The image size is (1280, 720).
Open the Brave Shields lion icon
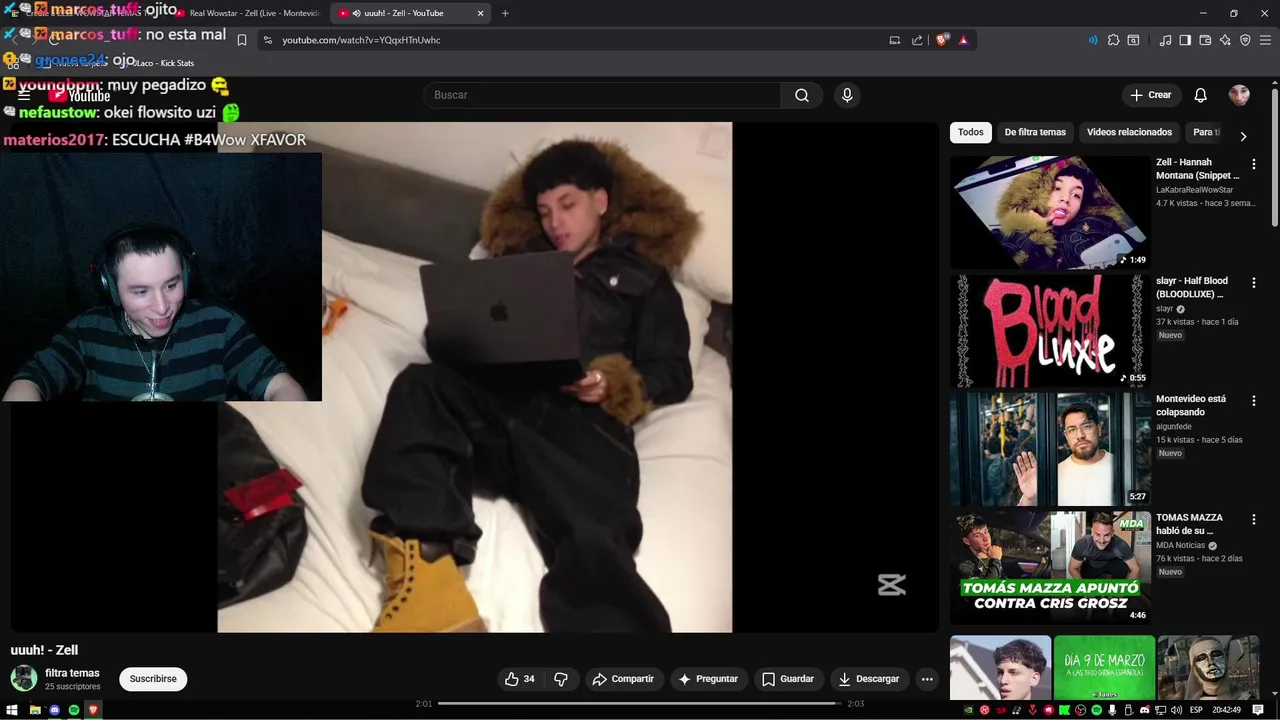[x=942, y=40]
